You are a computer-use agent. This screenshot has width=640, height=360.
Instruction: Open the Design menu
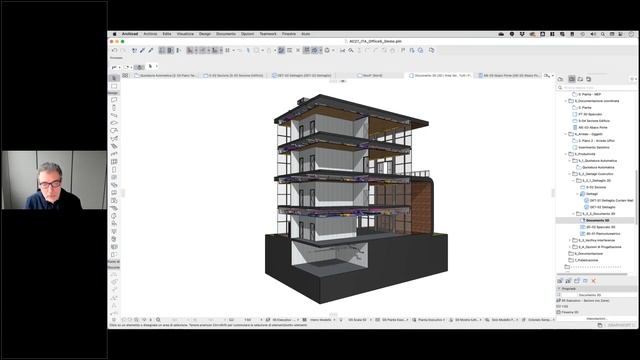tap(205, 34)
